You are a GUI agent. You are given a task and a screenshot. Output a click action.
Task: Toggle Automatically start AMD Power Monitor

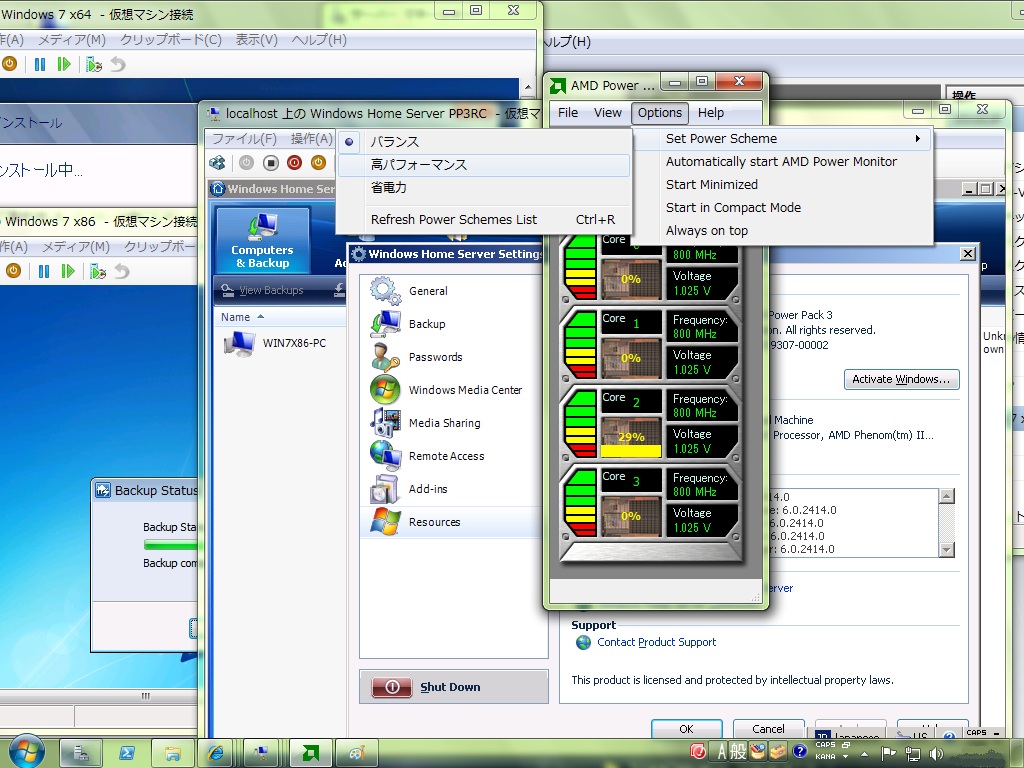pos(782,161)
